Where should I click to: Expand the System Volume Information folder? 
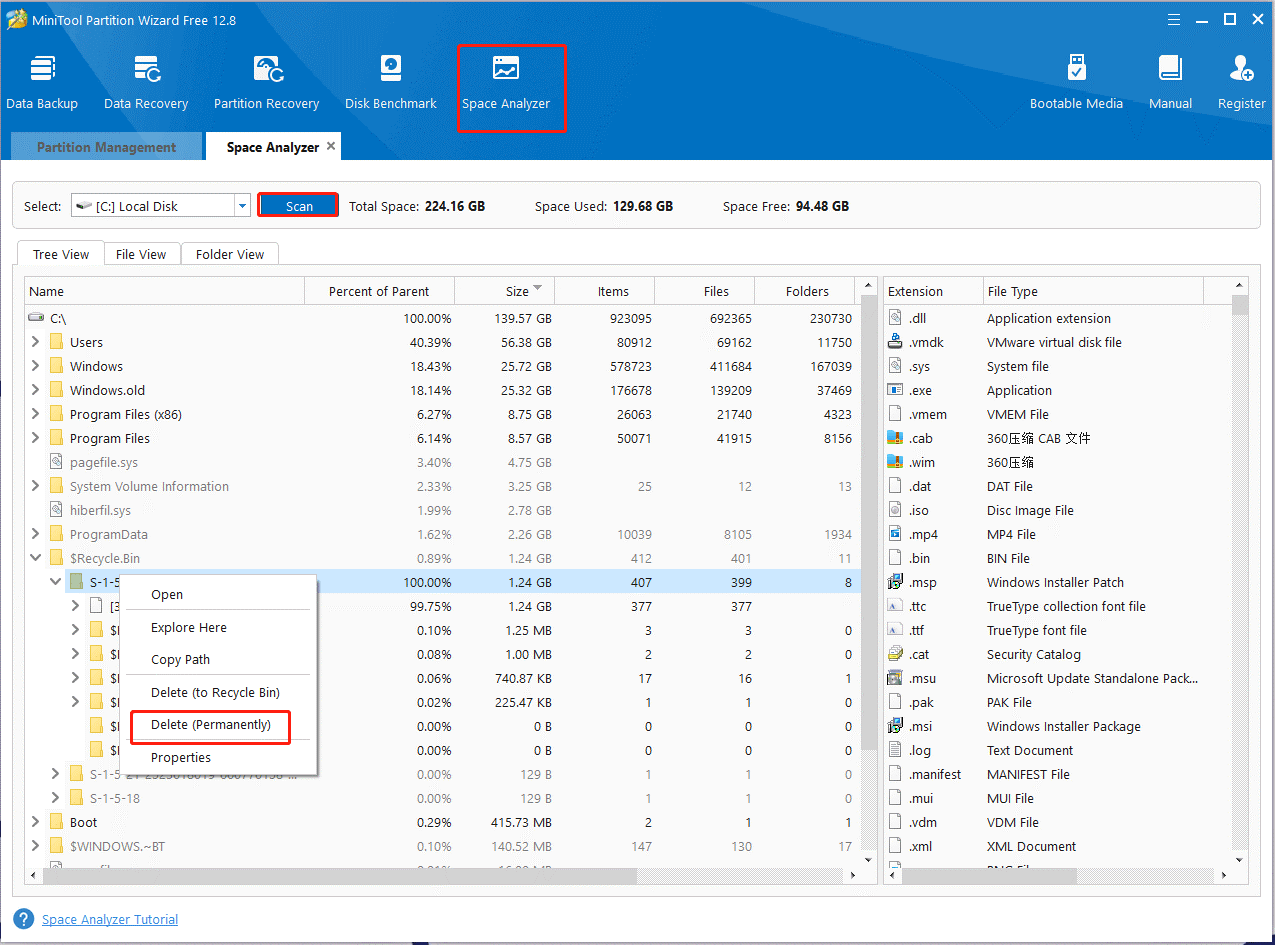pos(36,486)
